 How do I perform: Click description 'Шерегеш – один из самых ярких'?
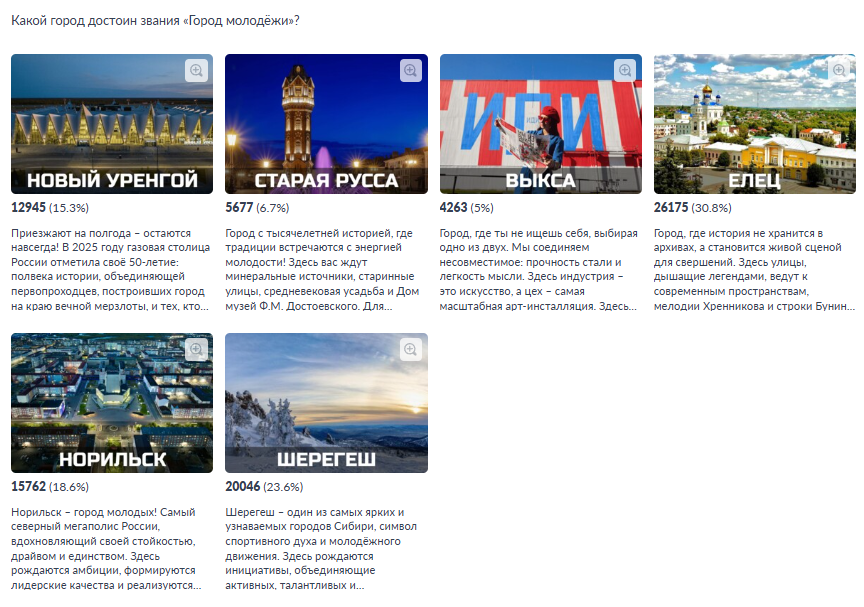[321, 549]
